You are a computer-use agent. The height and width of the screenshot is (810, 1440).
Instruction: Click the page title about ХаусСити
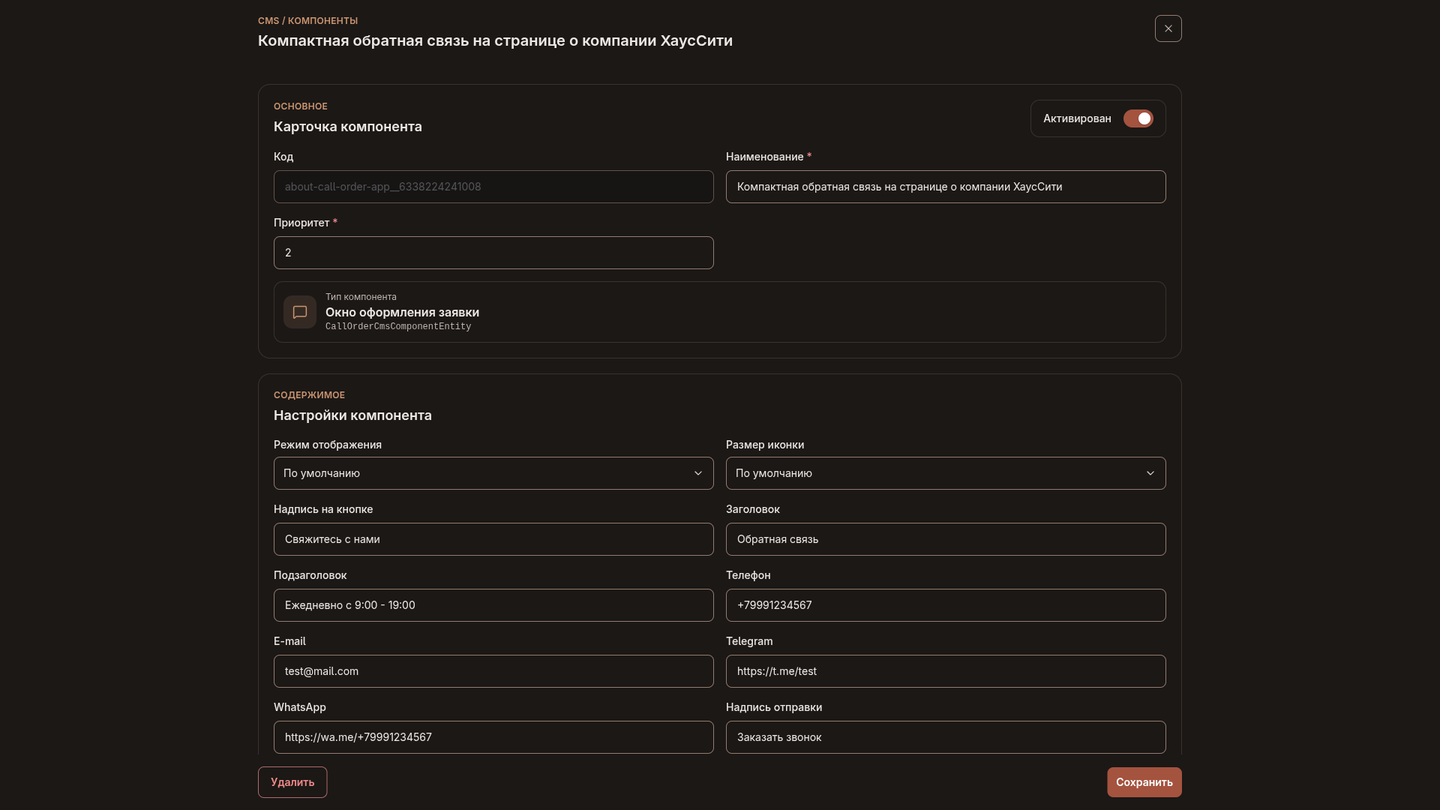[495, 41]
